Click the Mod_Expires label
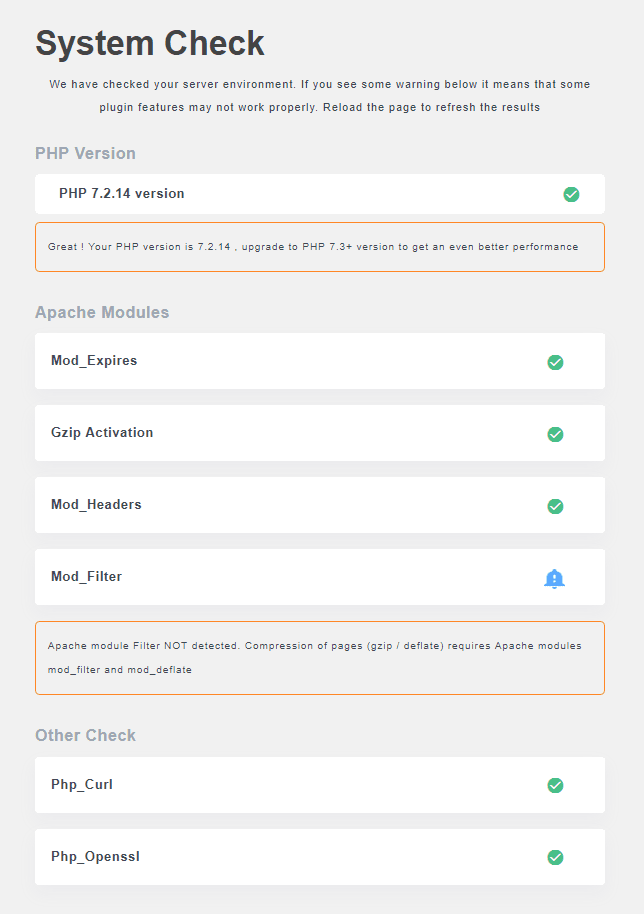Screen dimensions: 644x914 (x=94, y=361)
